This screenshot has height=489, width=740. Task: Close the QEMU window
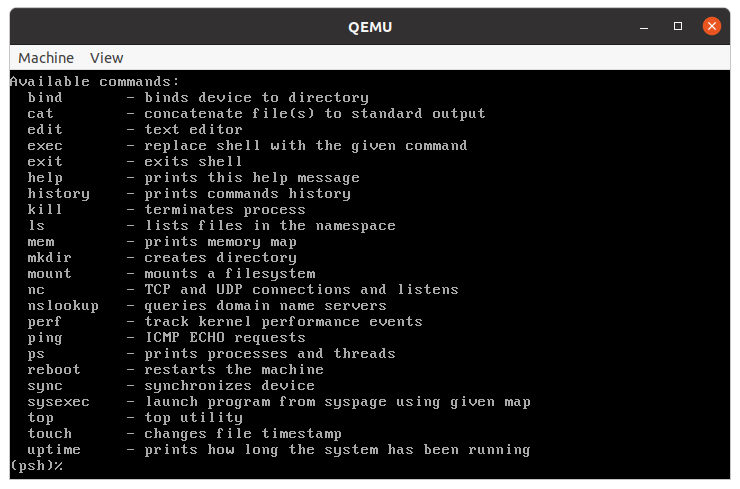coord(712,26)
